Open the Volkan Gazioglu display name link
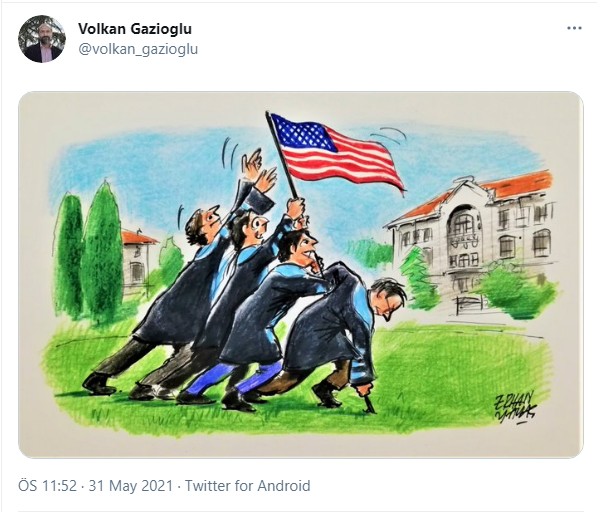 [x=135, y=29]
